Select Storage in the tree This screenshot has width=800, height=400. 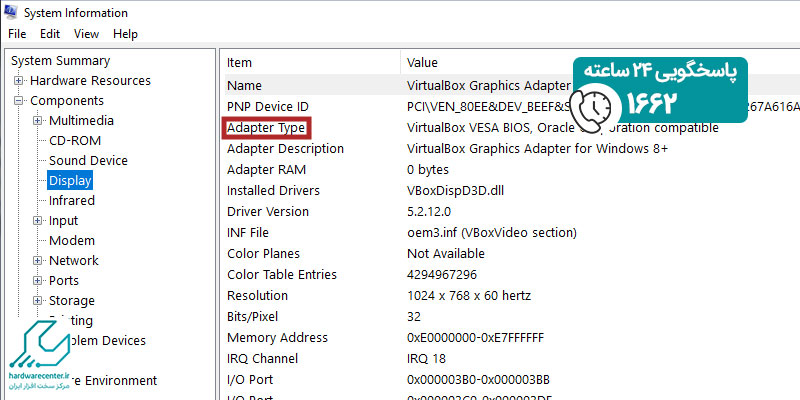pyautogui.click(x=72, y=301)
